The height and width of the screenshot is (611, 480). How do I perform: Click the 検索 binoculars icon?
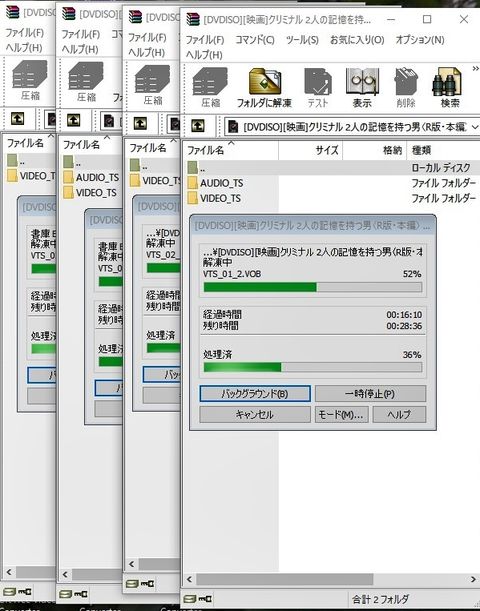tap(449, 88)
